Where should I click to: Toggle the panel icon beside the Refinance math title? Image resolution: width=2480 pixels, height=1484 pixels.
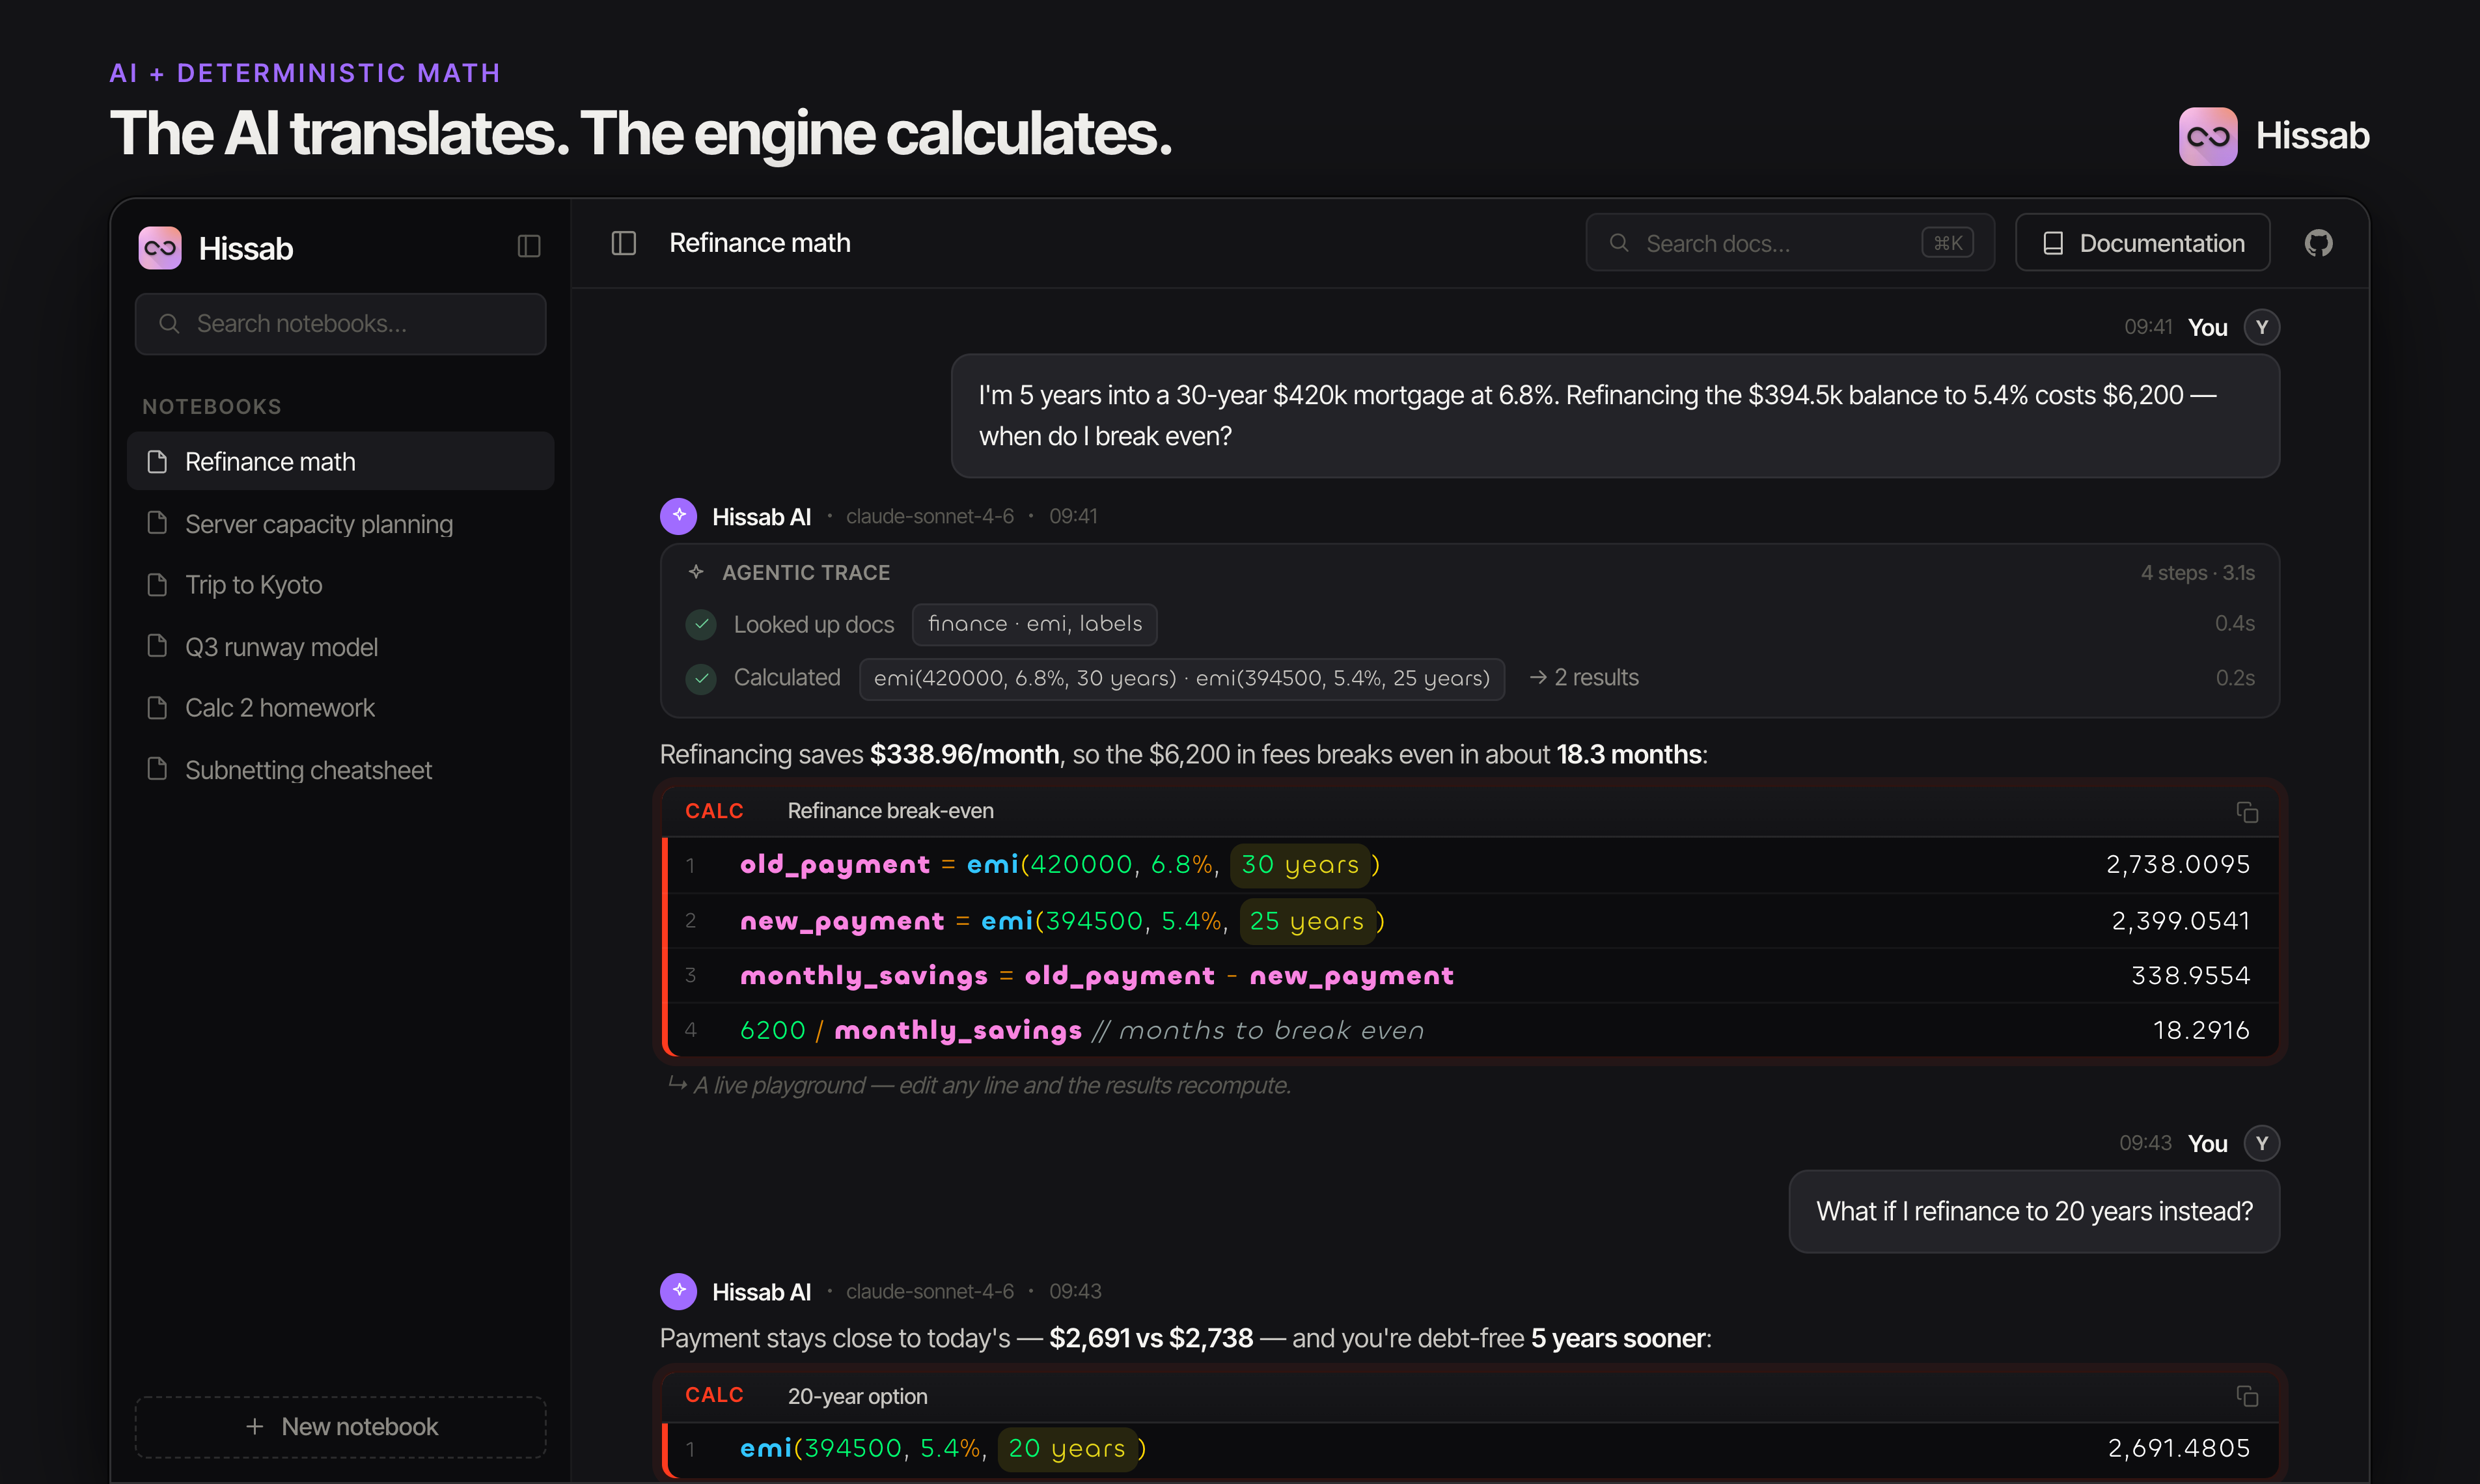click(x=624, y=243)
